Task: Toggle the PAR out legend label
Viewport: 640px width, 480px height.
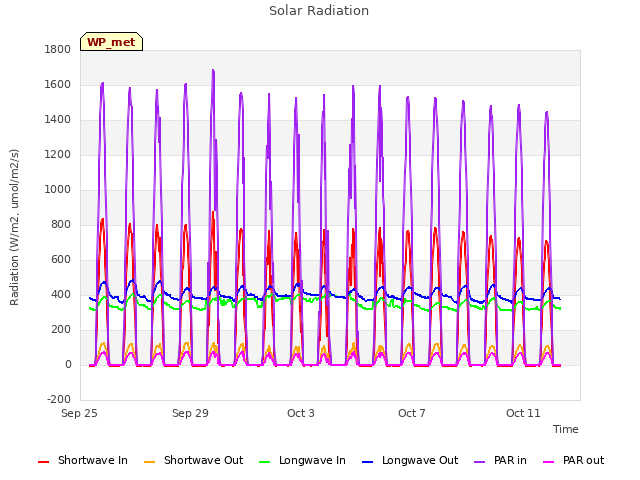Action: coord(583,460)
